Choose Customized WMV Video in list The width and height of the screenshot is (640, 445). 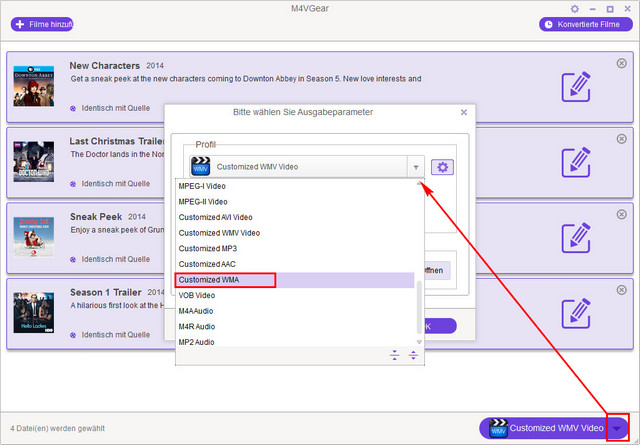[x=295, y=233]
